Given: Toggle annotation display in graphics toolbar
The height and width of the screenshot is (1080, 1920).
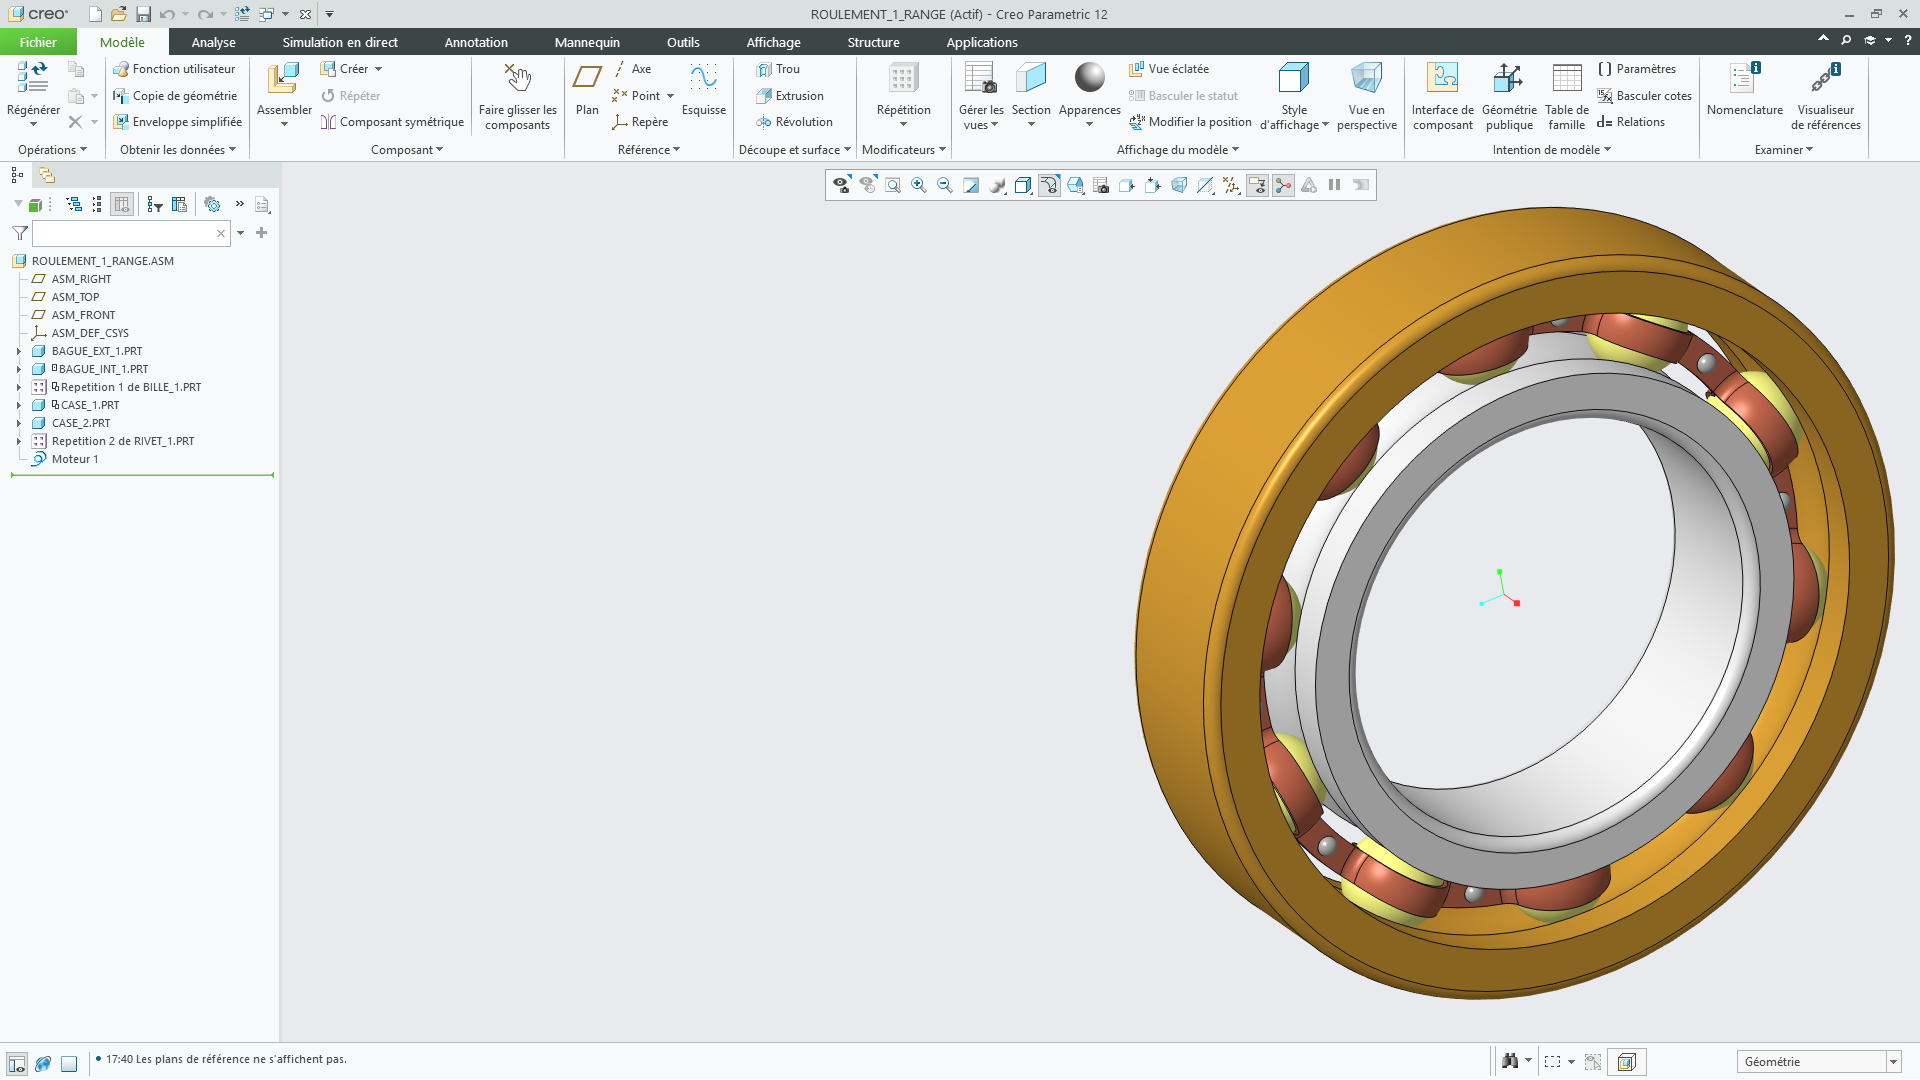Looking at the screenshot, I should pyautogui.click(x=1257, y=185).
